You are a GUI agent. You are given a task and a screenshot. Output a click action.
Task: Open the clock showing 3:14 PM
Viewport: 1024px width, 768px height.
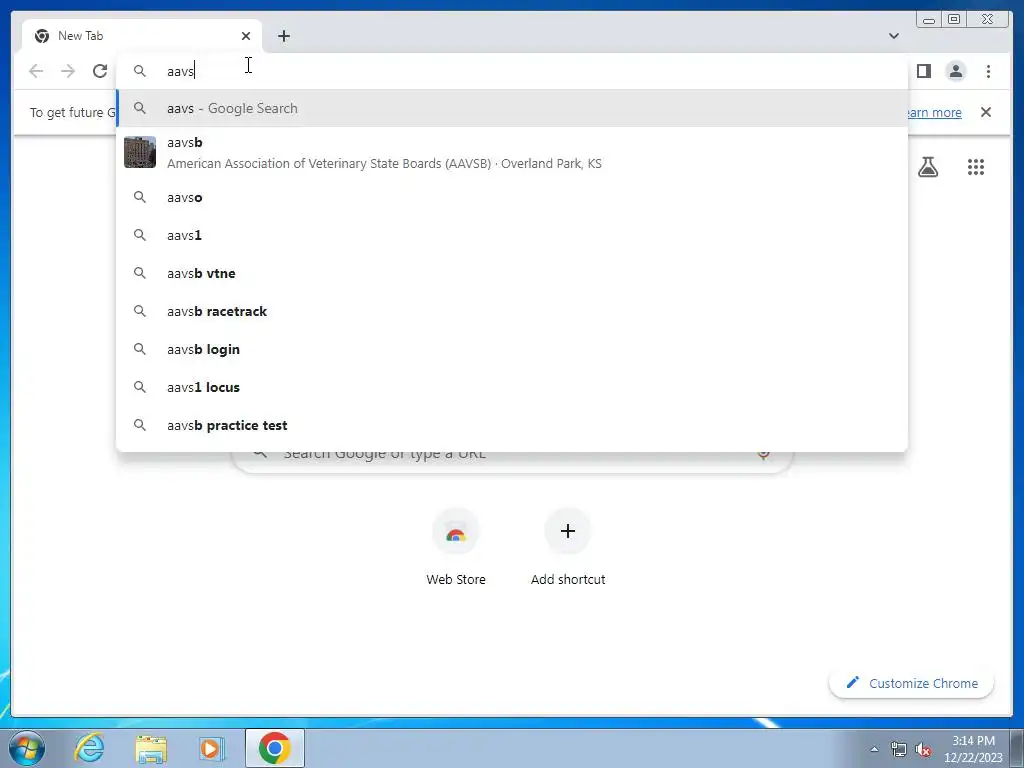[x=973, y=748]
